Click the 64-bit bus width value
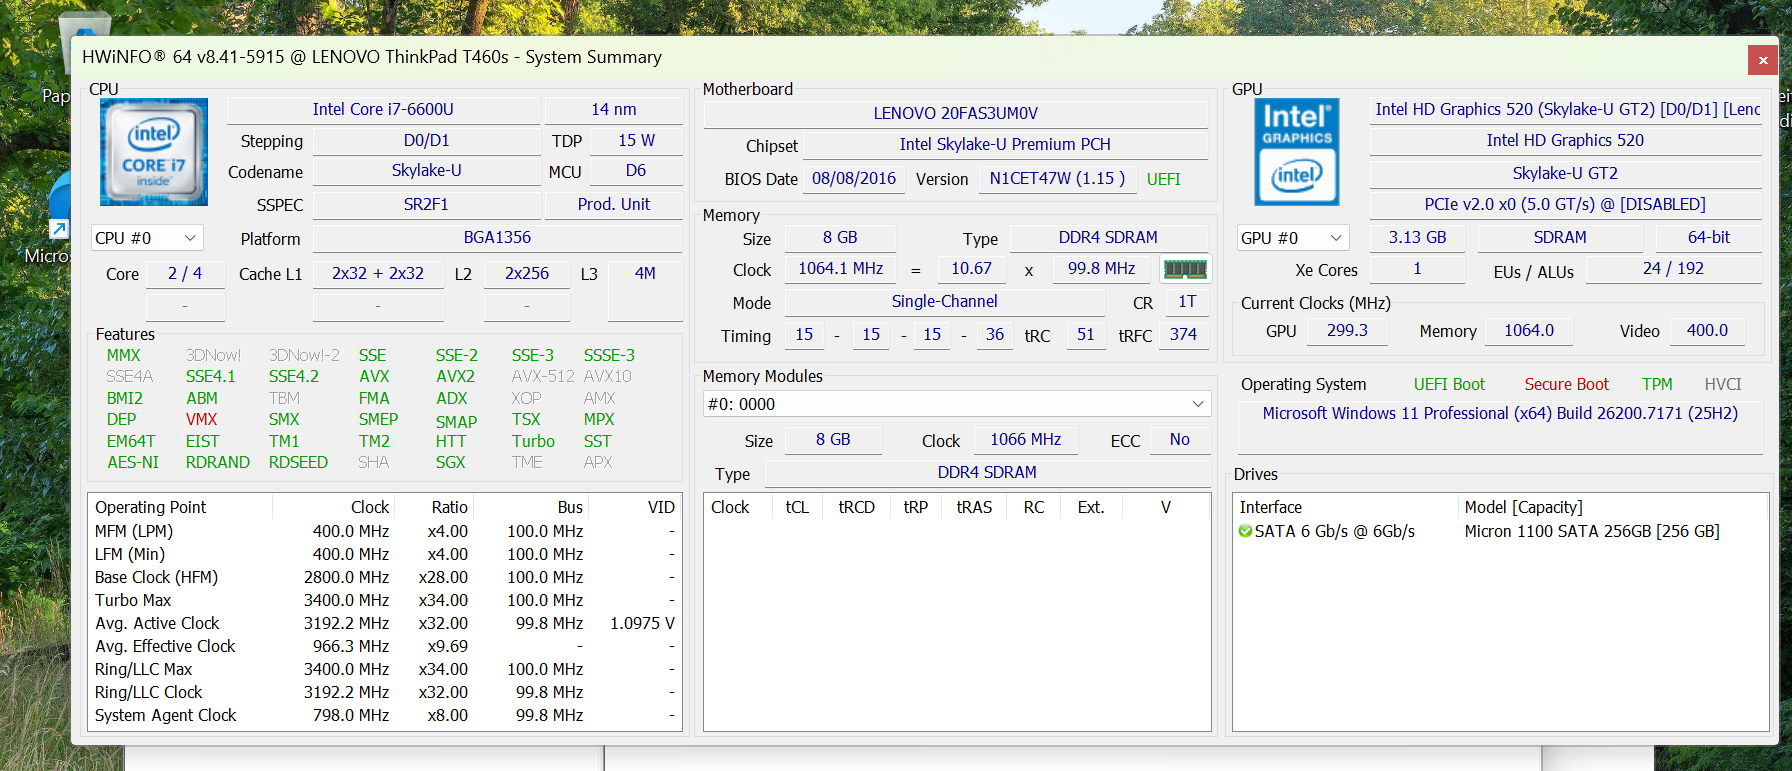Screen dimensions: 1792x771 point(1709,237)
